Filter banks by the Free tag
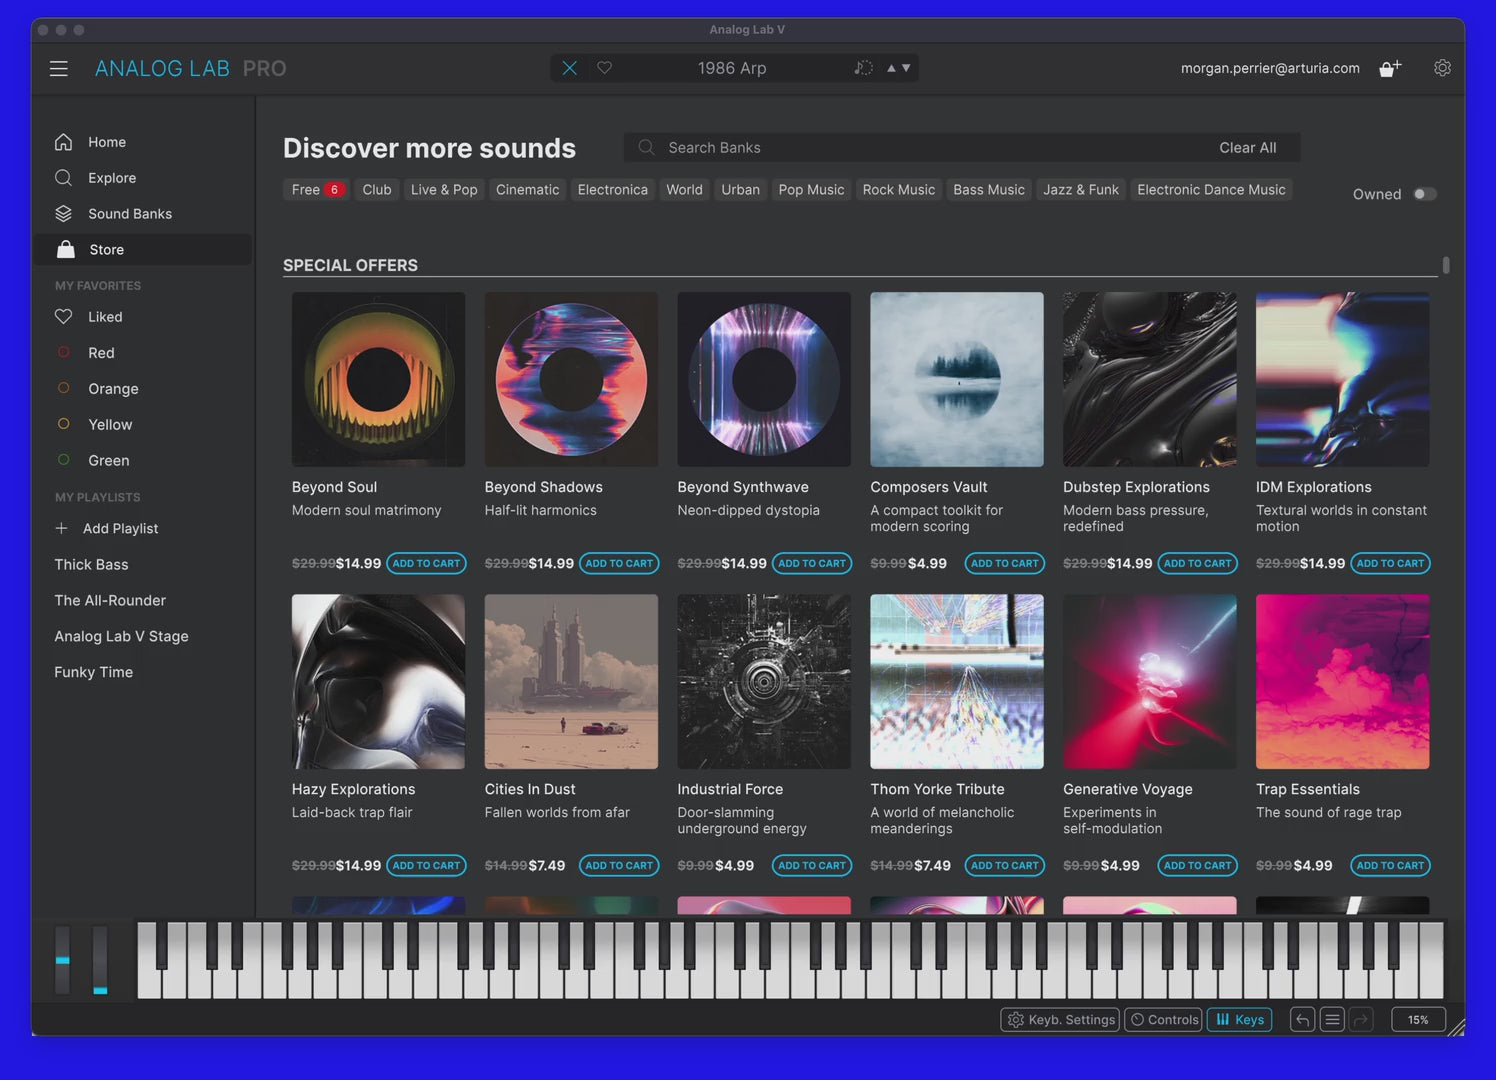 [x=316, y=190]
